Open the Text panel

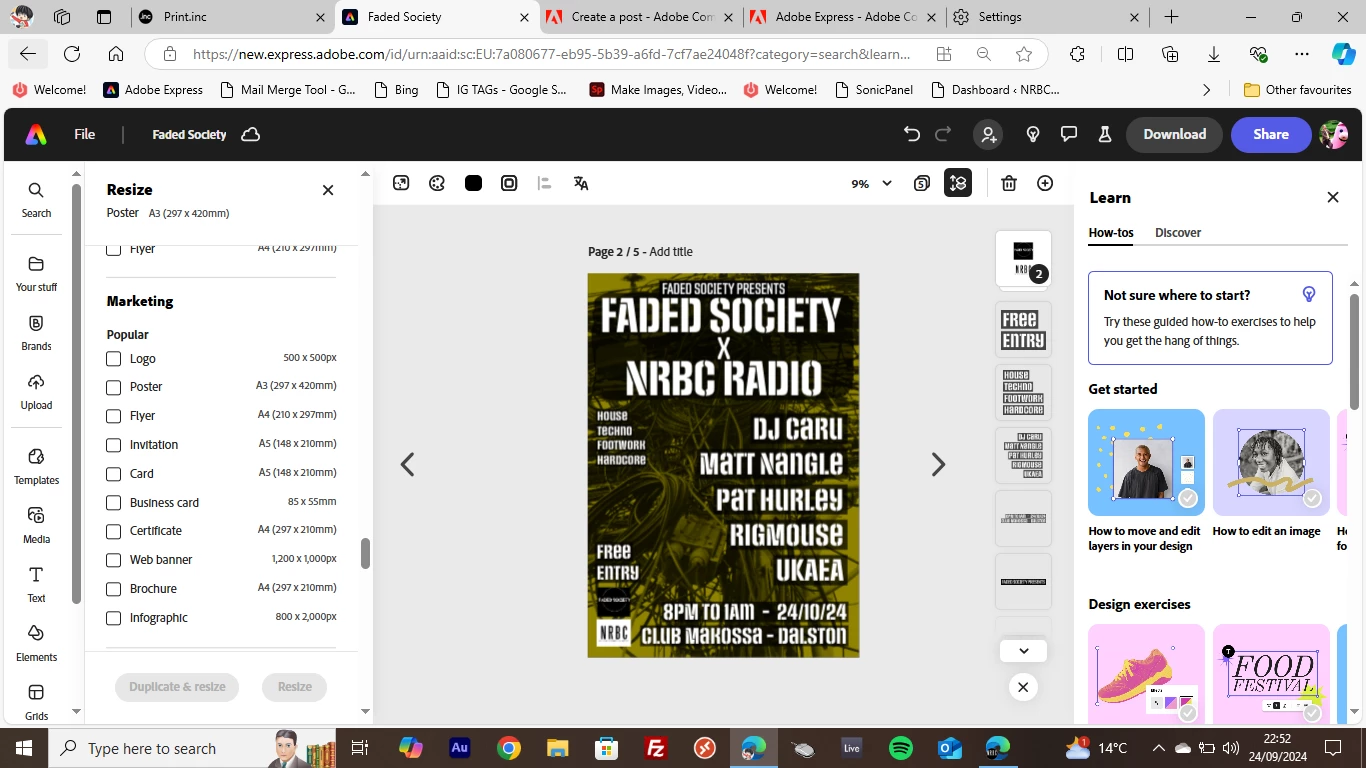tap(36, 585)
